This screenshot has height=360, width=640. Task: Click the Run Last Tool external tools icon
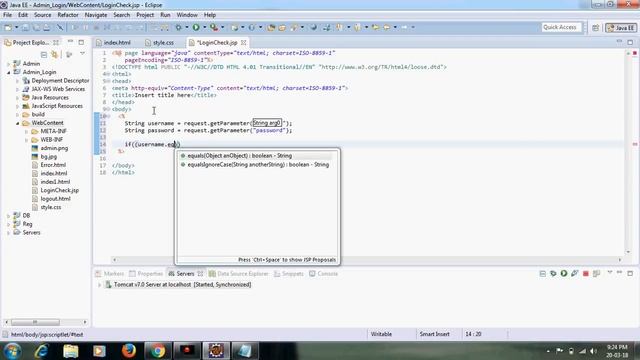[x=213, y=27]
